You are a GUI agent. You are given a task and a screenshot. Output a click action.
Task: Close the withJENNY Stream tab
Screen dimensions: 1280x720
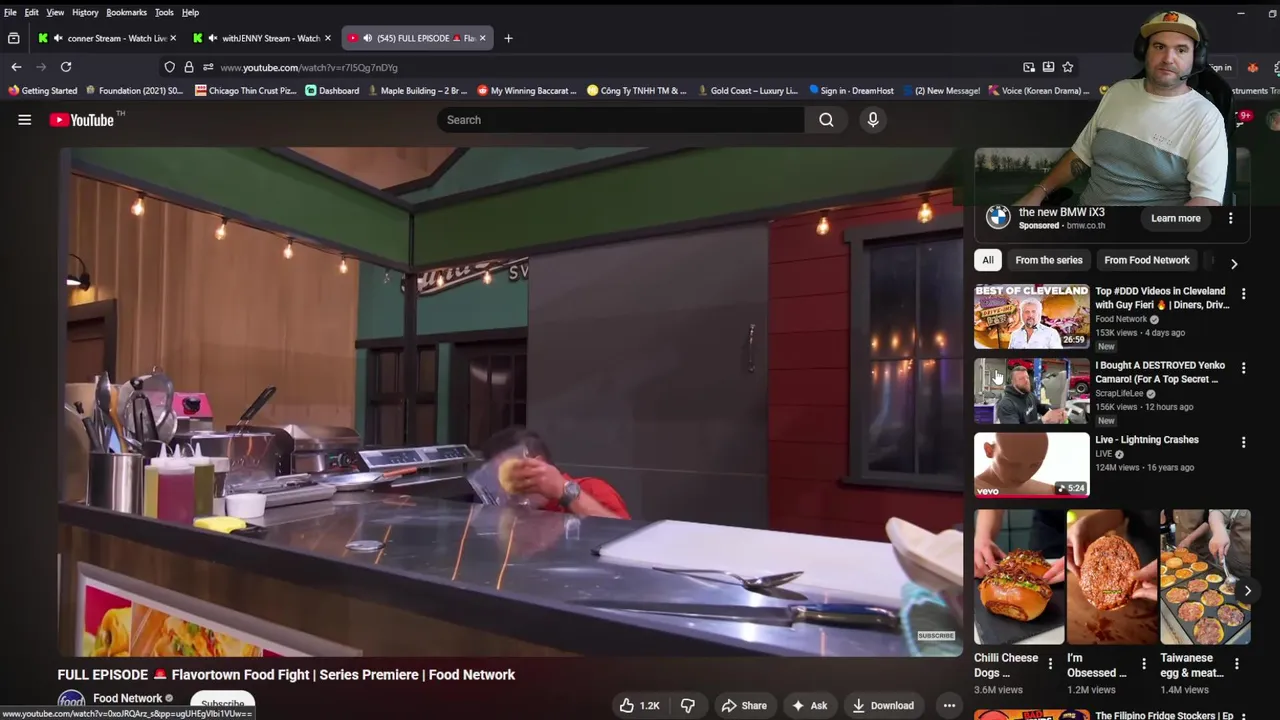(x=327, y=38)
